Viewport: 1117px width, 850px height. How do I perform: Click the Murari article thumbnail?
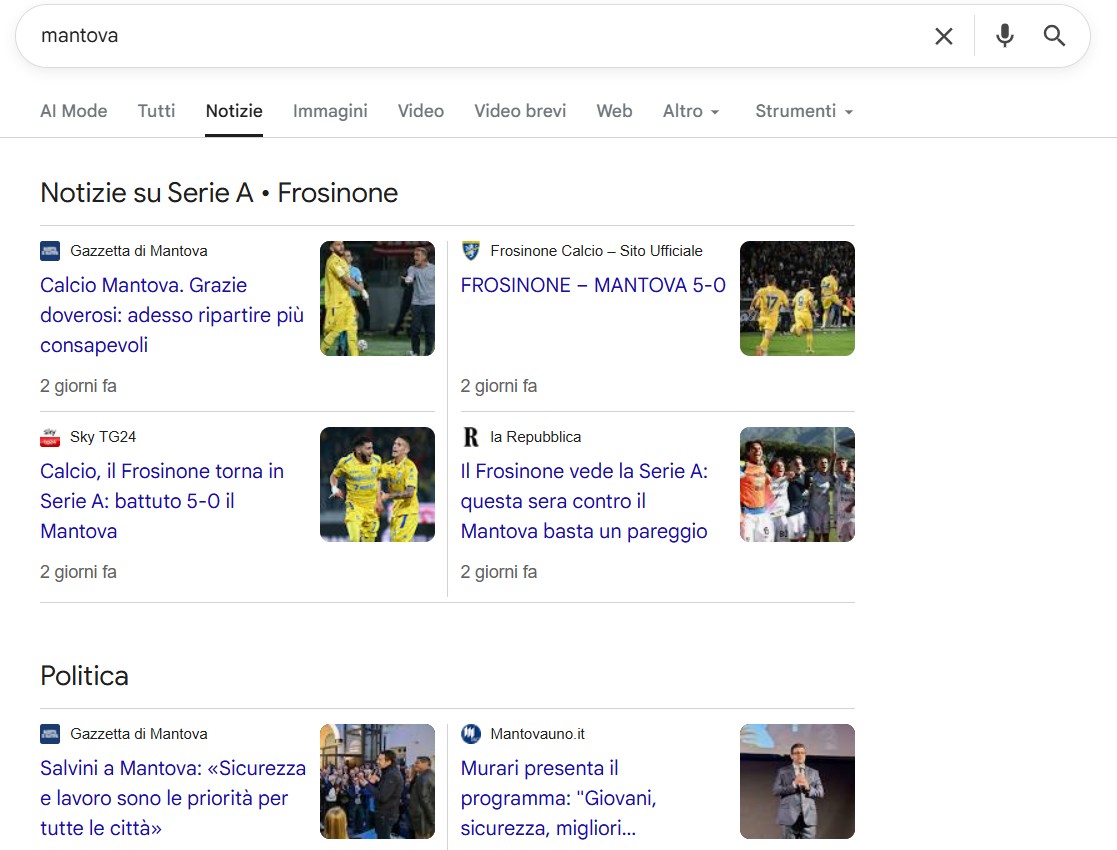[797, 782]
